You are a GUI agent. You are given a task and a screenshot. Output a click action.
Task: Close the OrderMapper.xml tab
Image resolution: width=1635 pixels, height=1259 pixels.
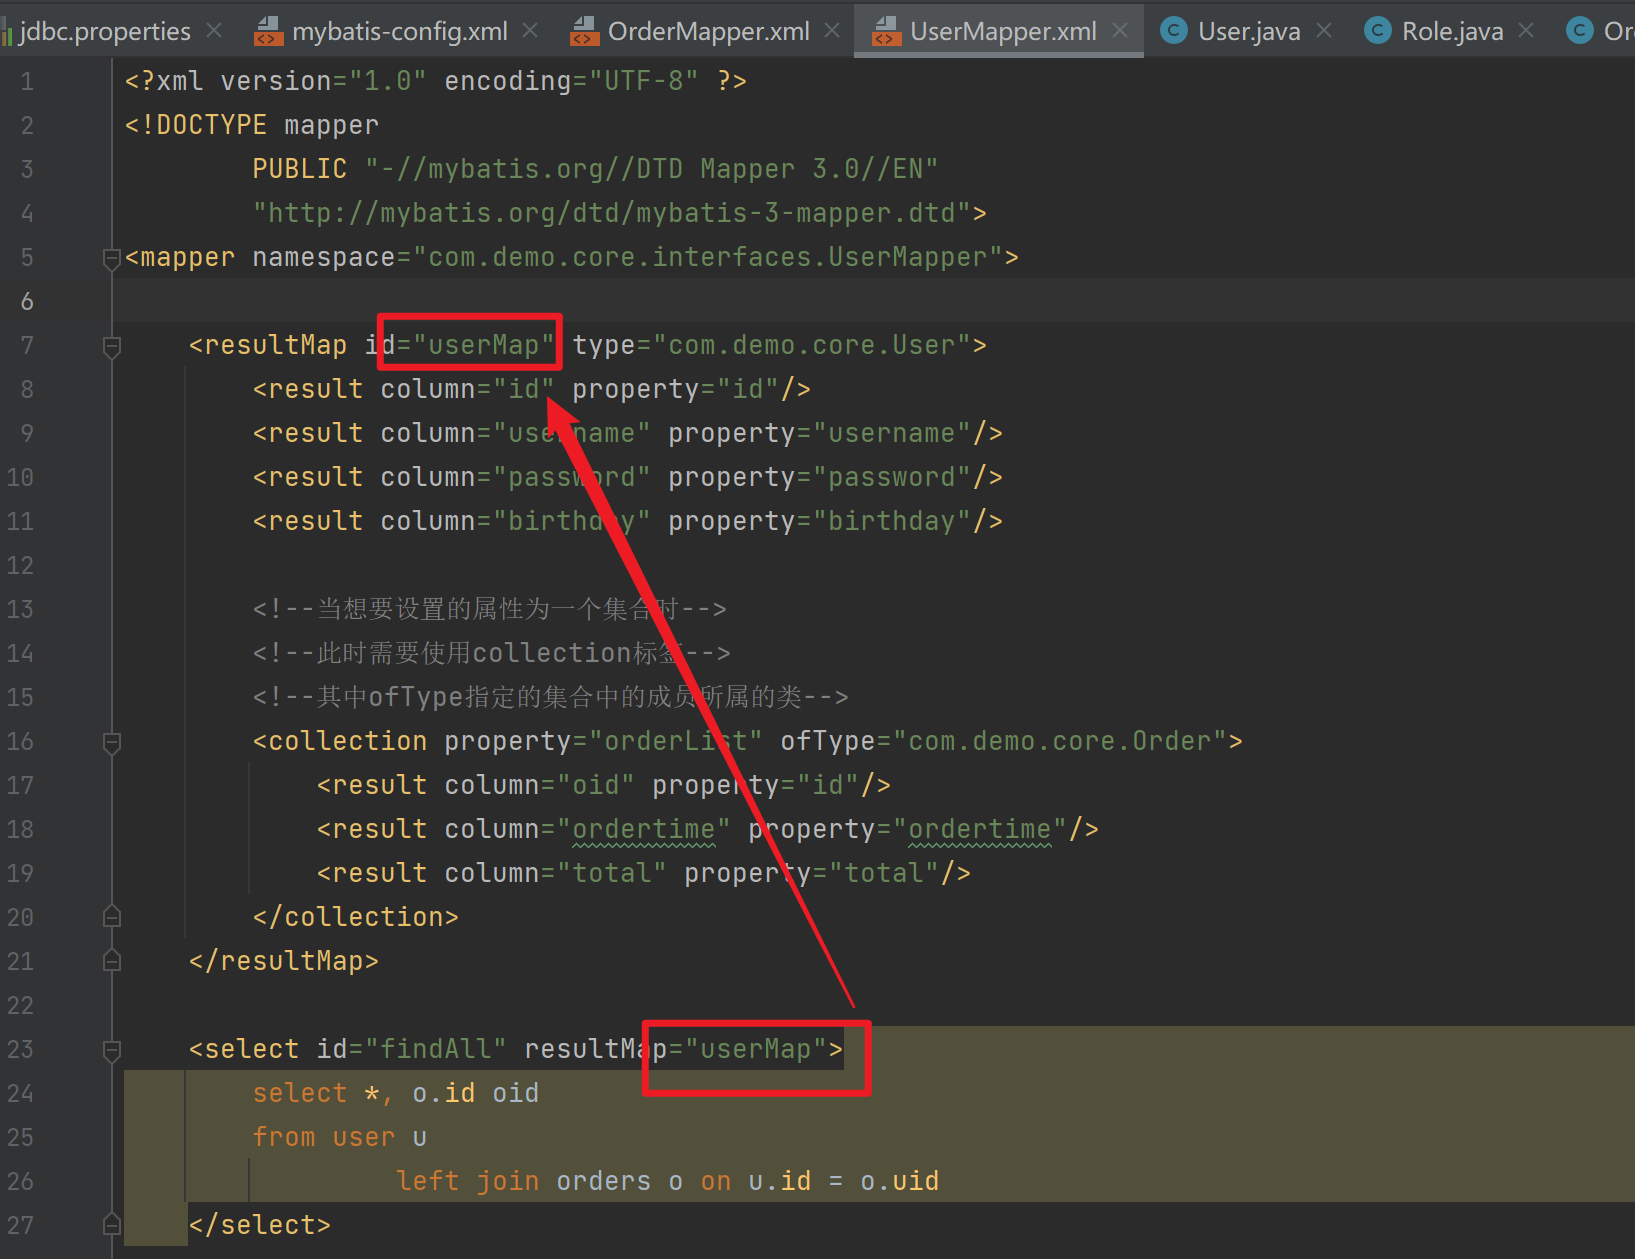832,31
